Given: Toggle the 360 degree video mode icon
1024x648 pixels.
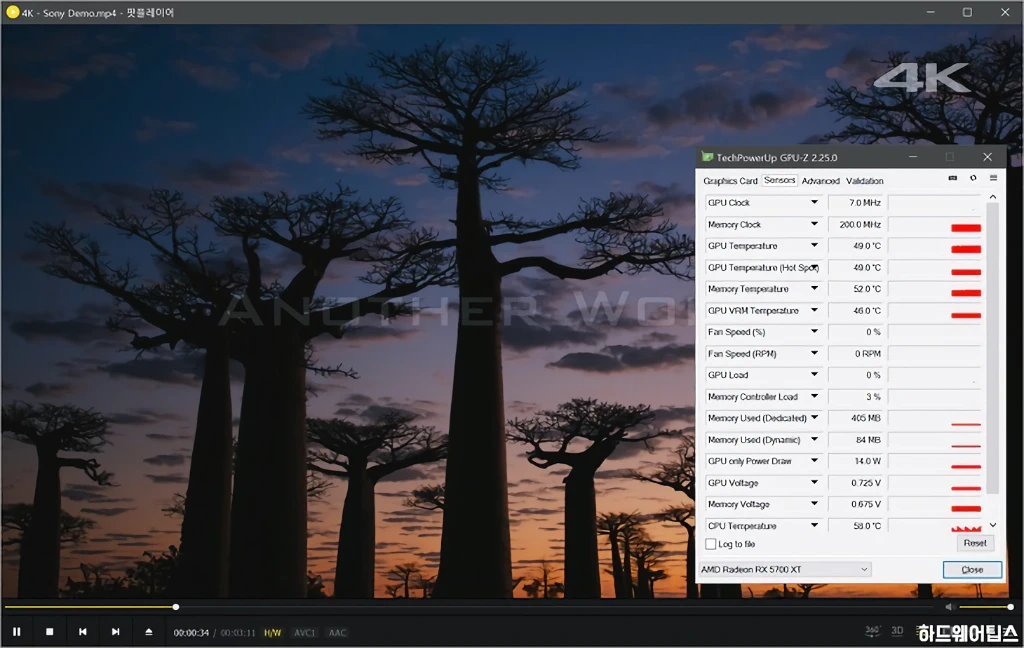Looking at the screenshot, I should [x=872, y=631].
